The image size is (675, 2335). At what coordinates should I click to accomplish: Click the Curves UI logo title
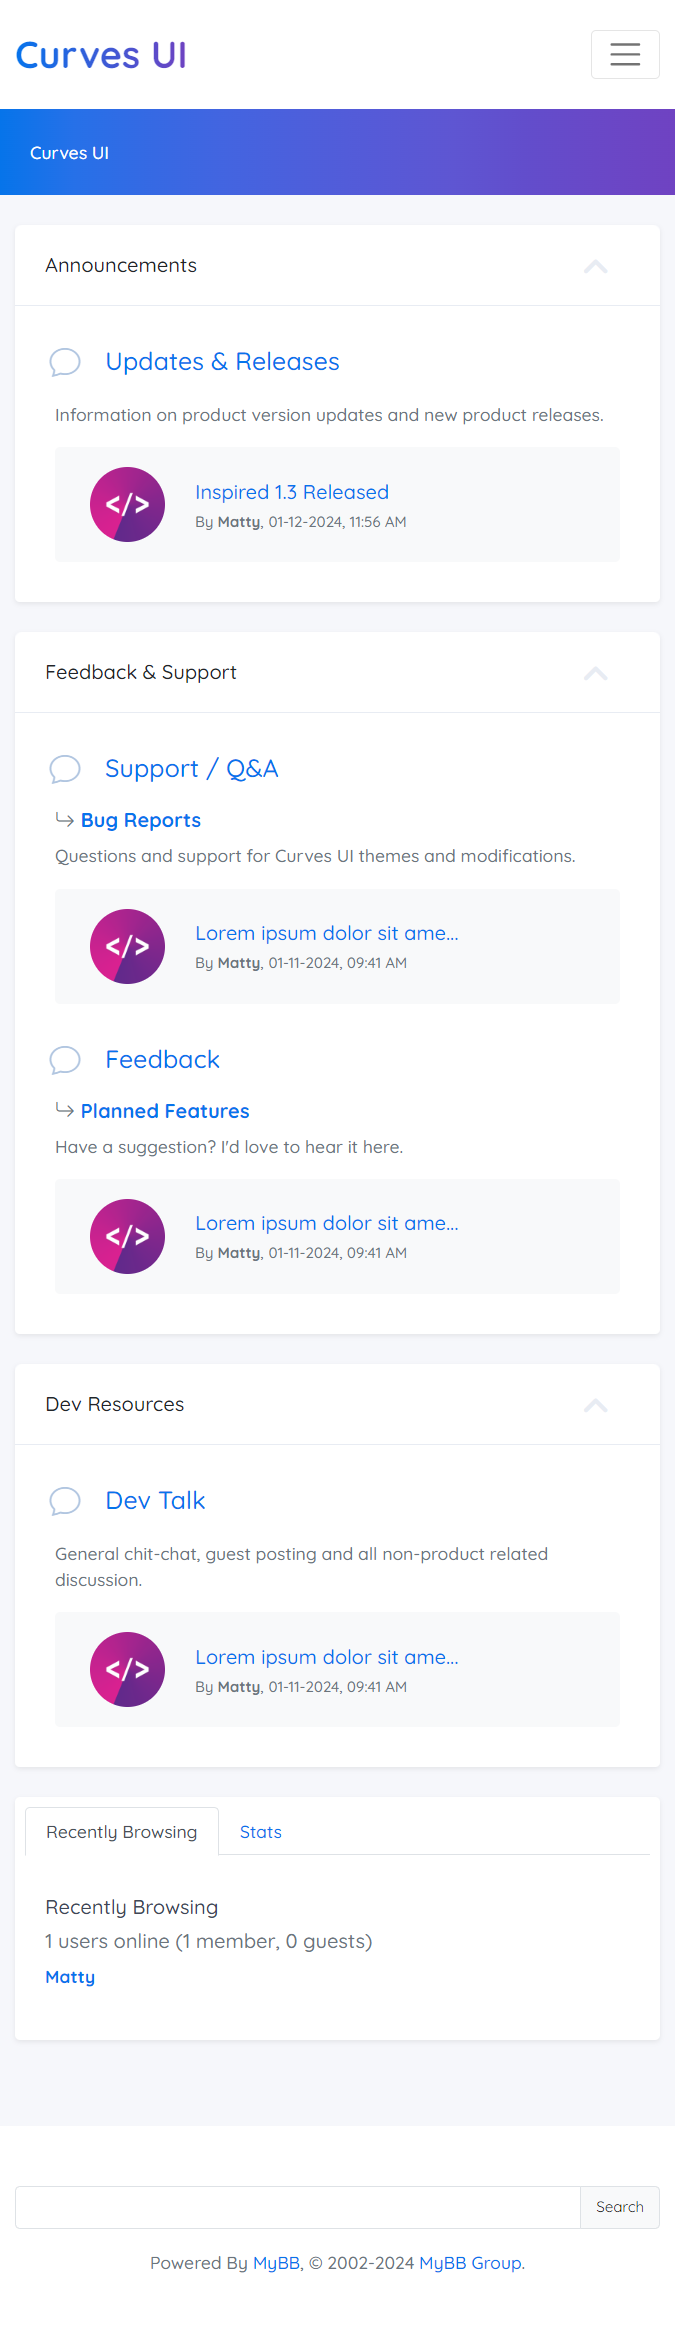tap(101, 55)
